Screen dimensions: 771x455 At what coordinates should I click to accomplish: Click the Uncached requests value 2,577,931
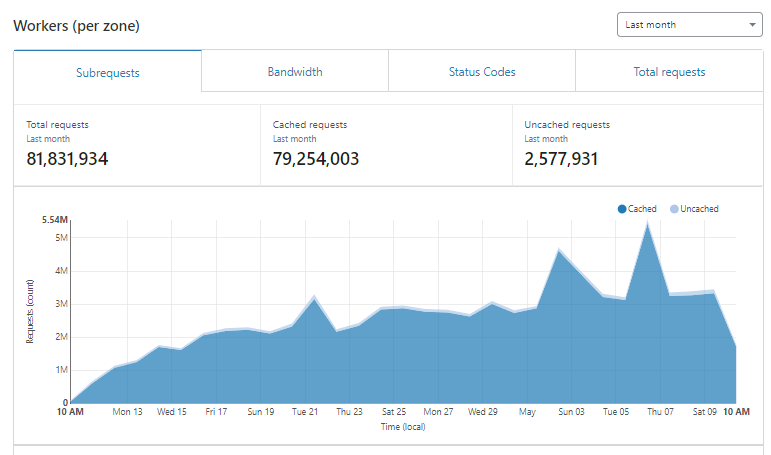(x=561, y=159)
